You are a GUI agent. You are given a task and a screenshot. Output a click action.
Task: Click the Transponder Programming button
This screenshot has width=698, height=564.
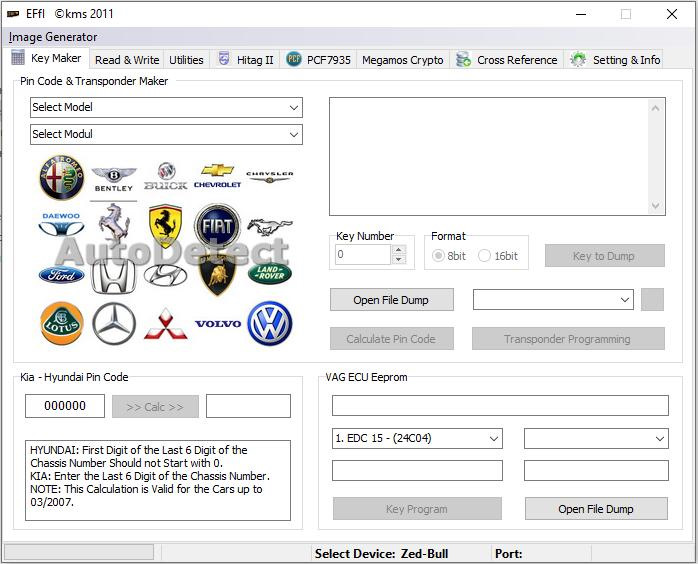pos(568,339)
